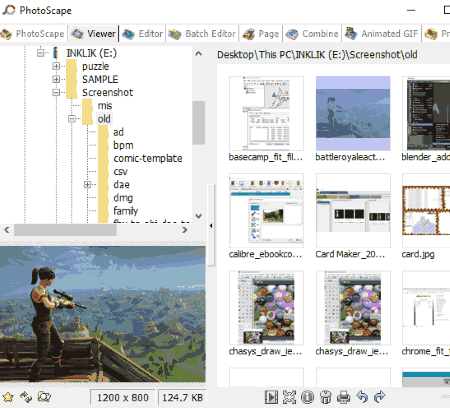Select the first chasys_draw_ie... thumbnail

(266, 308)
